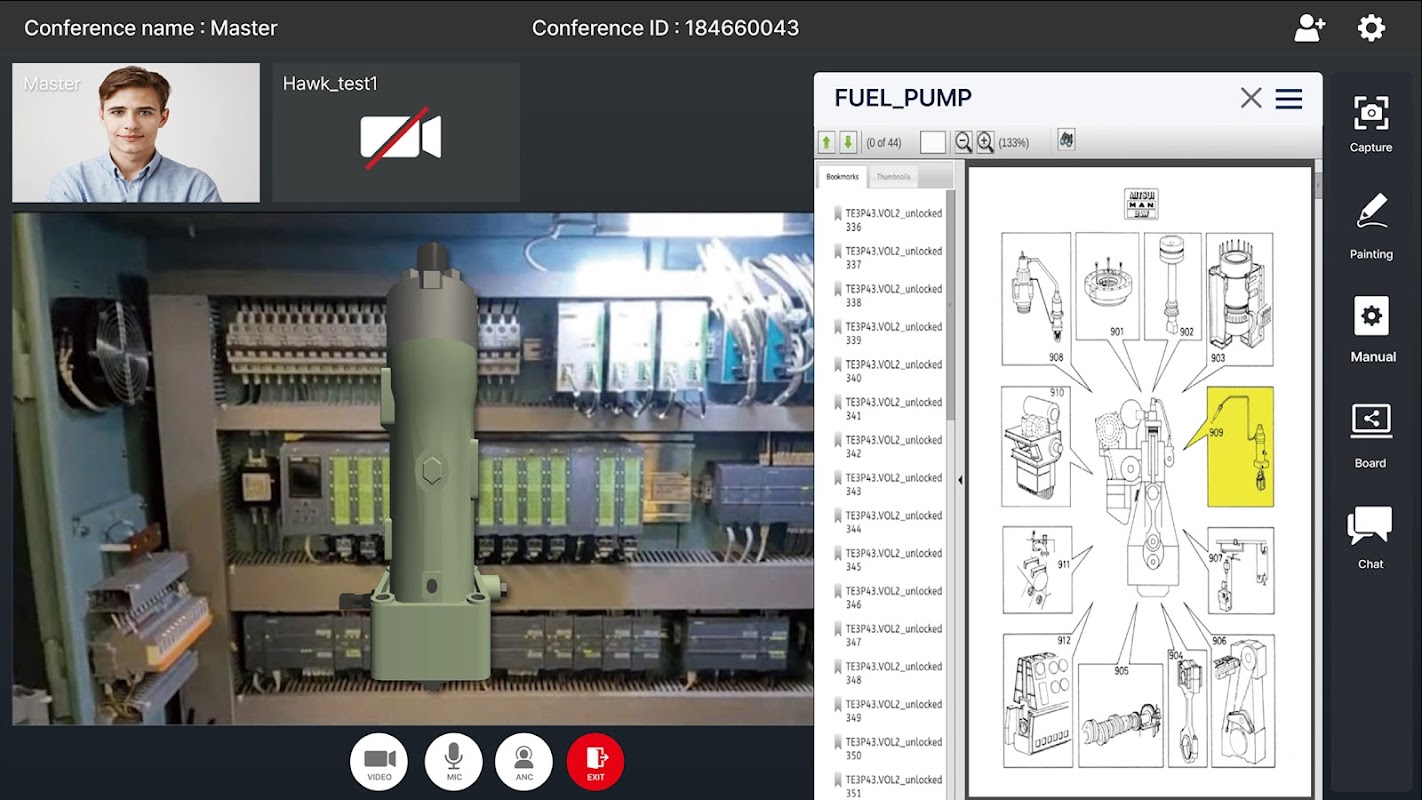Switch to the Thumbnails tab
The height and width of the screenshot is (800, 1422).
coord(893,177)
